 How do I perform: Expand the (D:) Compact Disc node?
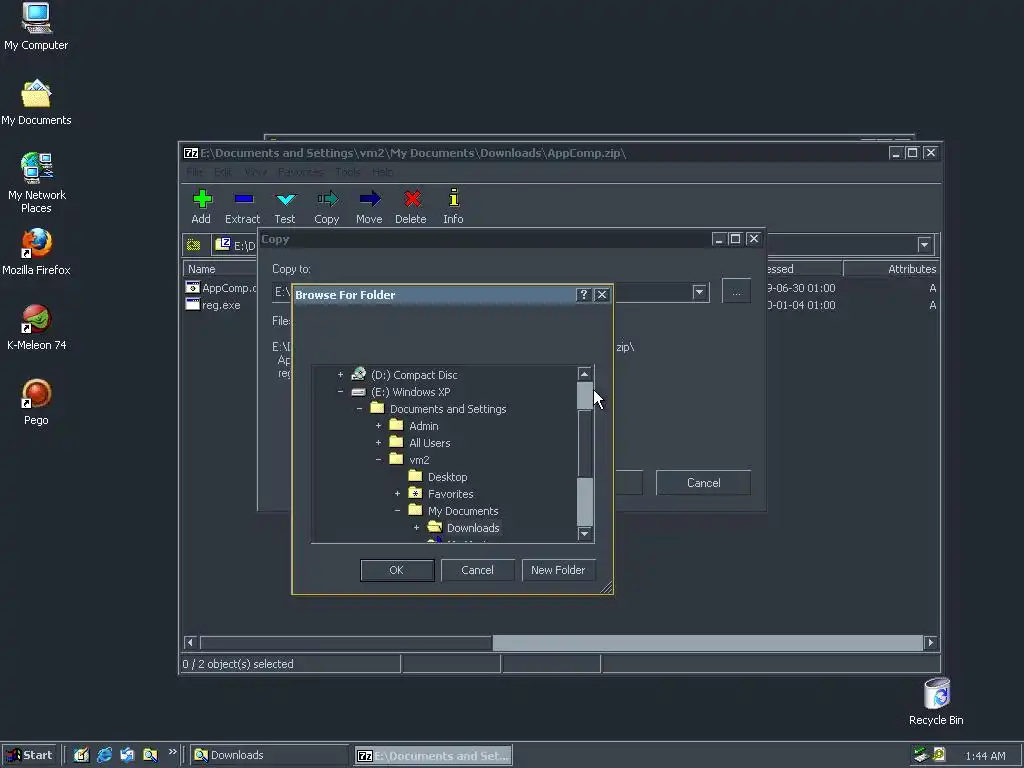point(340,375)
